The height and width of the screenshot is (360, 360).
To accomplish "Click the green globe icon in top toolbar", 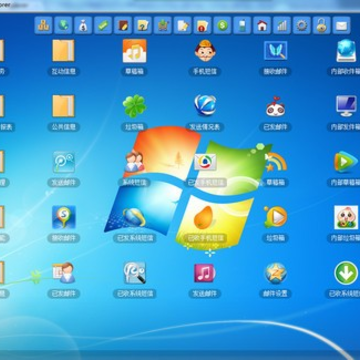I will (x=63, y=25).
